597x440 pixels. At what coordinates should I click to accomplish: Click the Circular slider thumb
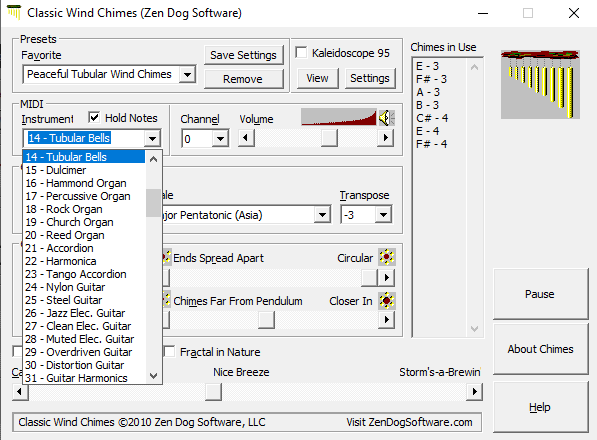pyautogui.click(x=369, y=277)
